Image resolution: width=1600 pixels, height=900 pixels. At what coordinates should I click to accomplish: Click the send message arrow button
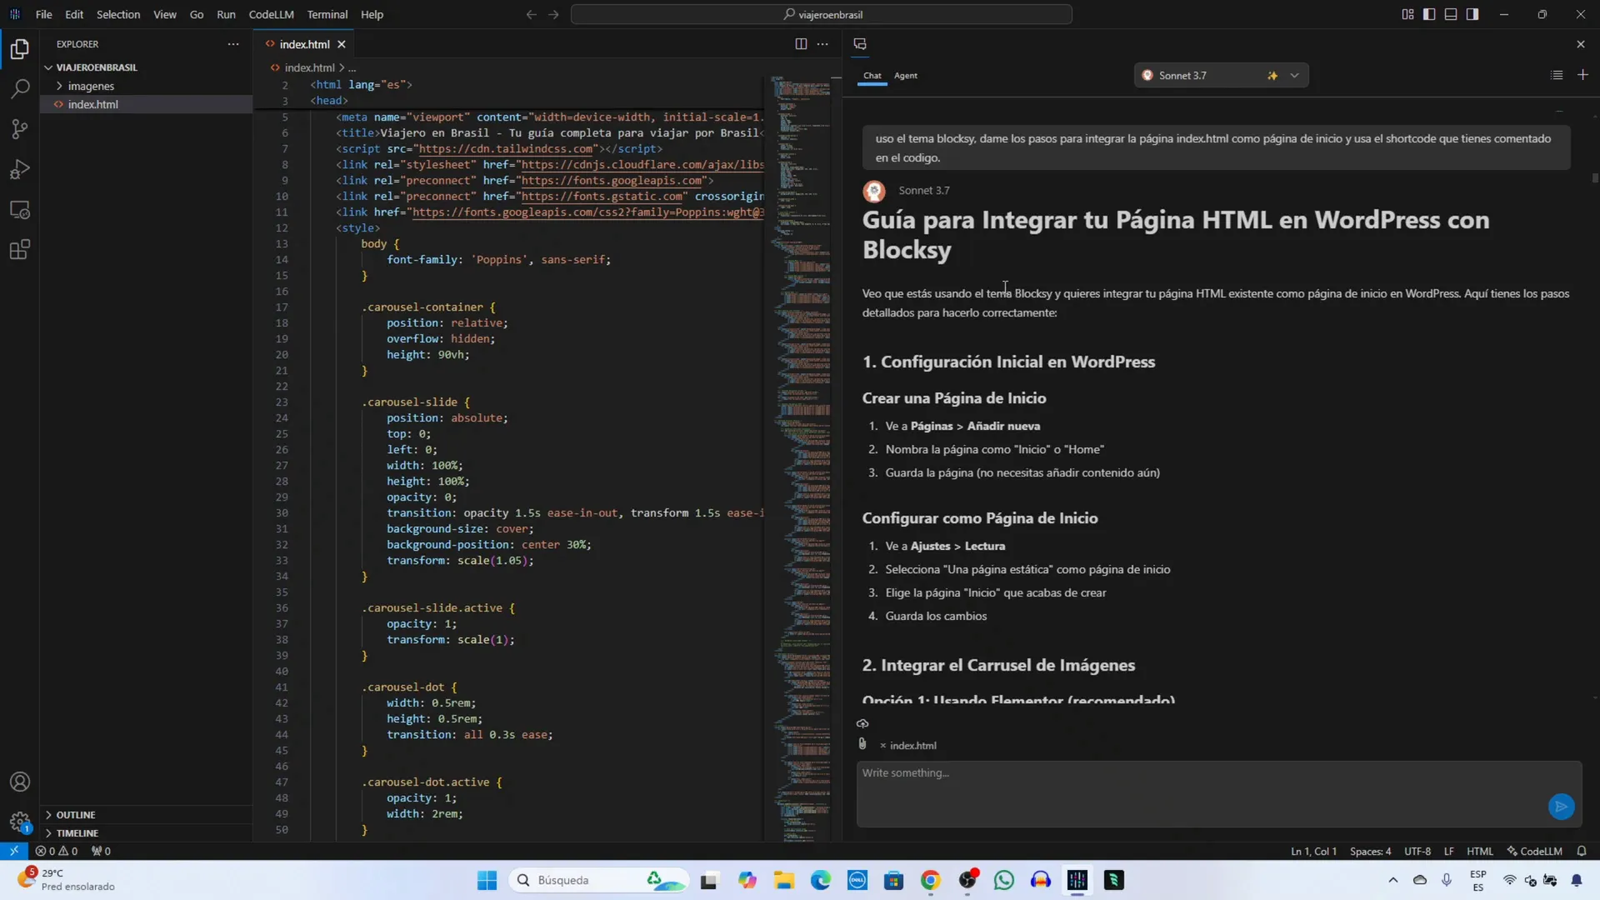pos(1560,806)
